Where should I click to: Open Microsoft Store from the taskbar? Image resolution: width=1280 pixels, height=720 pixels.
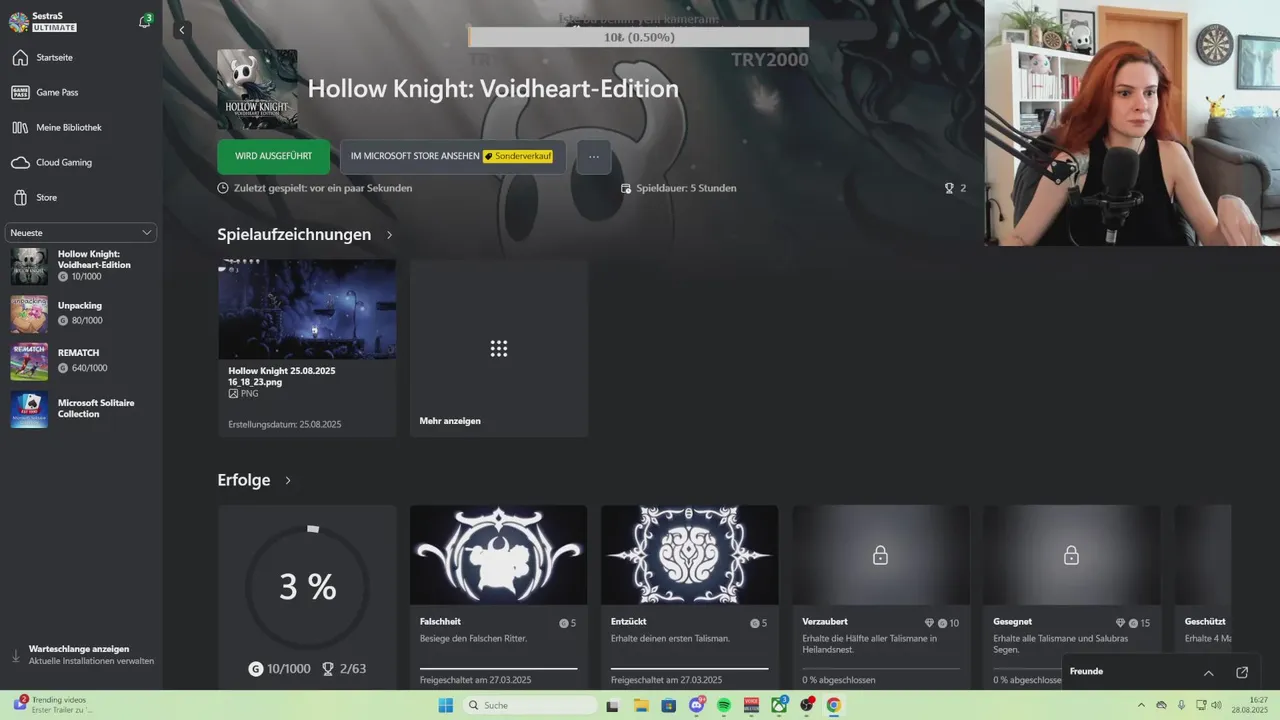(669, 705)
